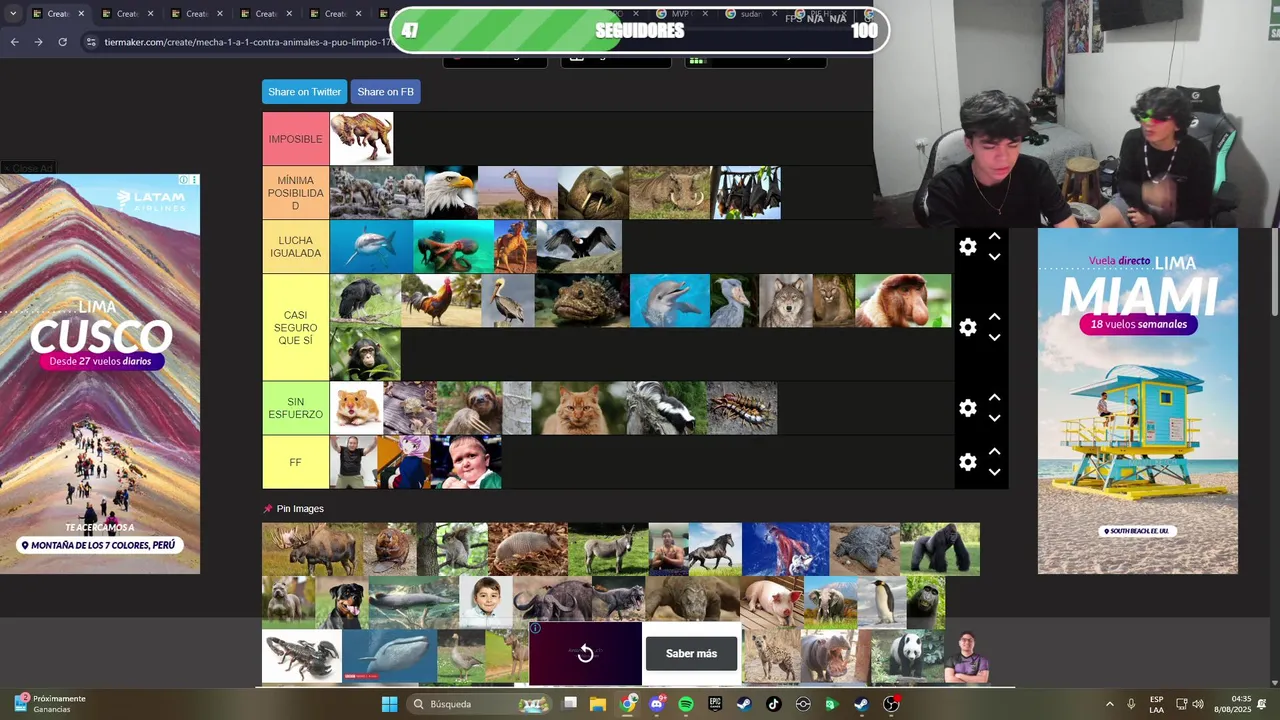Move FF row down with arrow

click(x=994, y=472)
